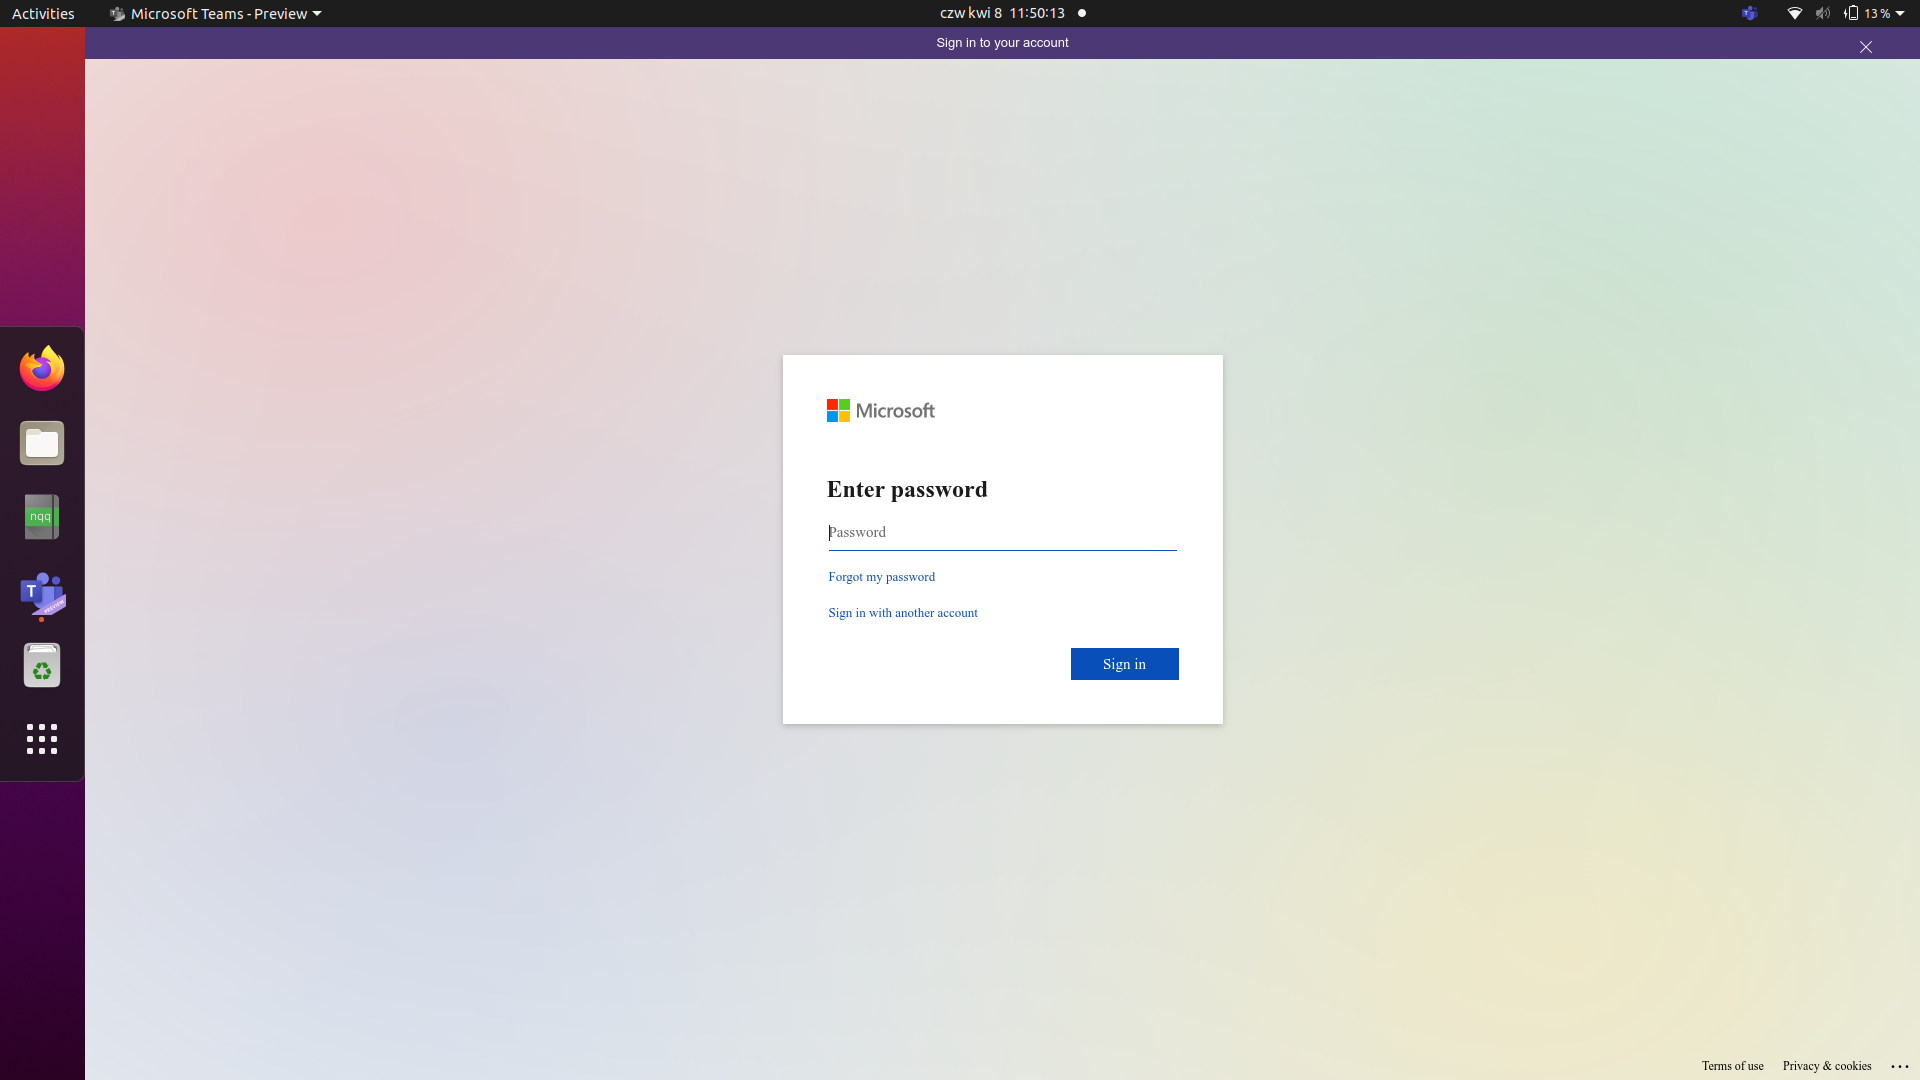
Task: Click the battery status icon
Action: point(1851,13)
